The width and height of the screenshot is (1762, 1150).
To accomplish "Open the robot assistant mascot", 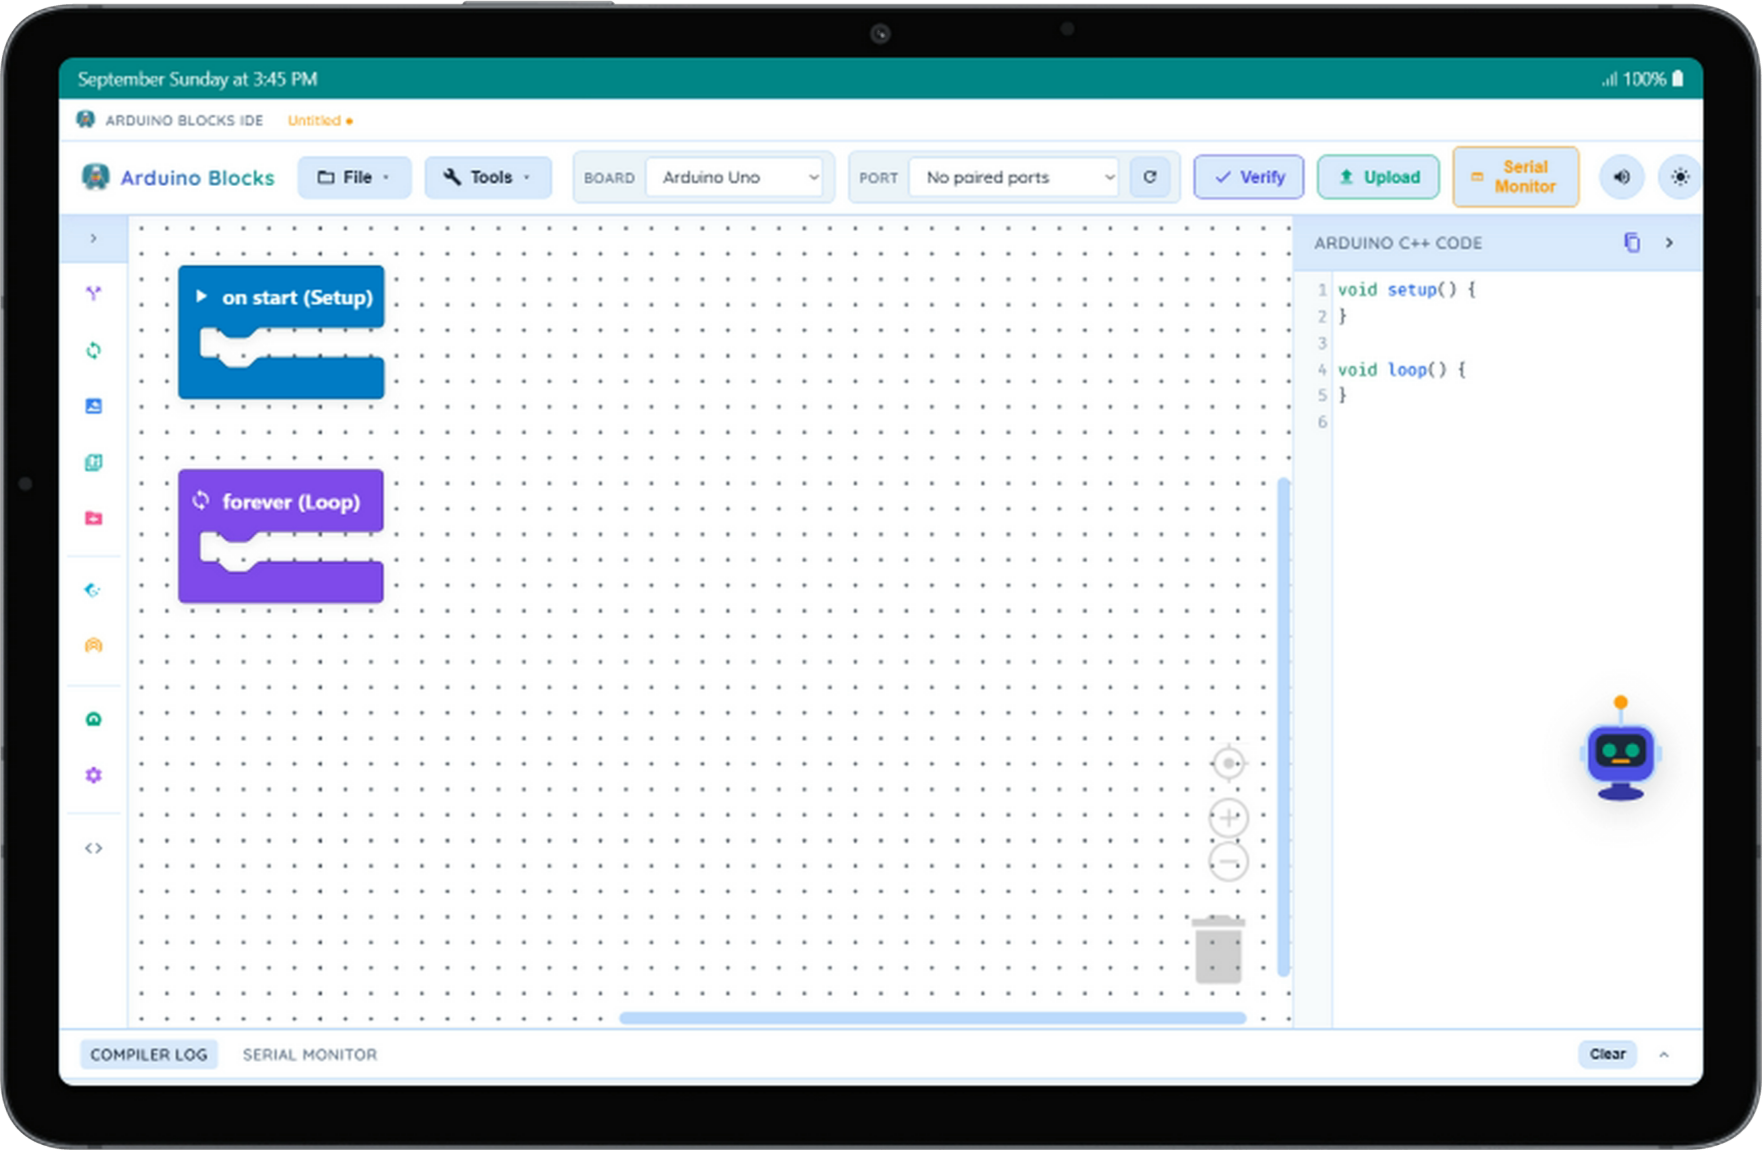I will (x=1620, y=749).
